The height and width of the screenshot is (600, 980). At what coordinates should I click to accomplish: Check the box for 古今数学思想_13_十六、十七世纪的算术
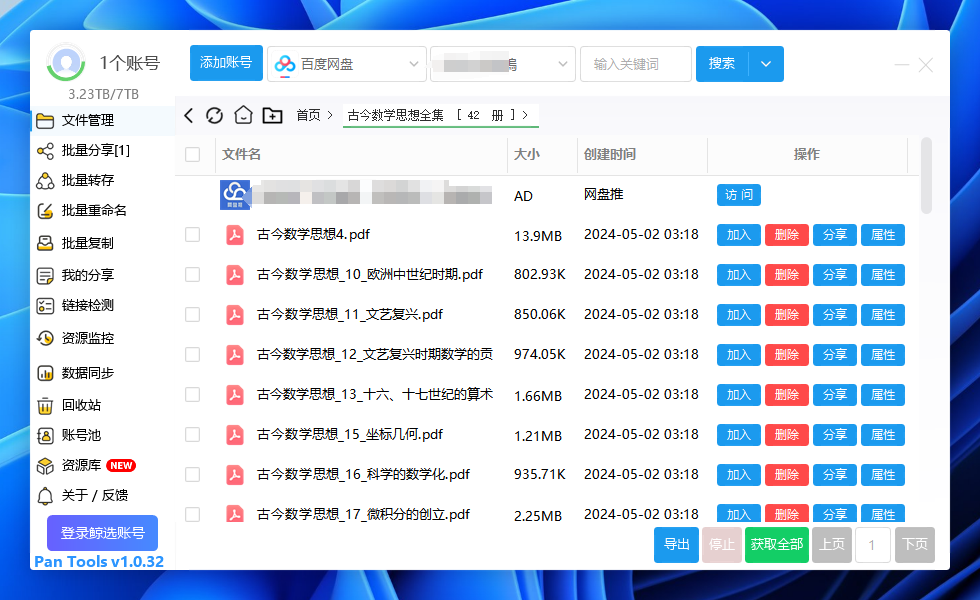pyautogui.click(x=192, y=394)
